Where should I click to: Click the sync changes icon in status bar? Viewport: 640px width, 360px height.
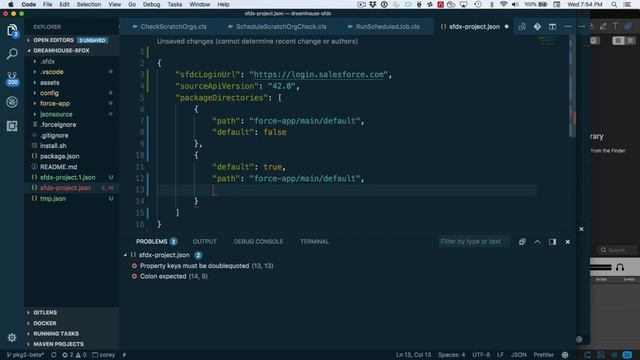[53, 355]
